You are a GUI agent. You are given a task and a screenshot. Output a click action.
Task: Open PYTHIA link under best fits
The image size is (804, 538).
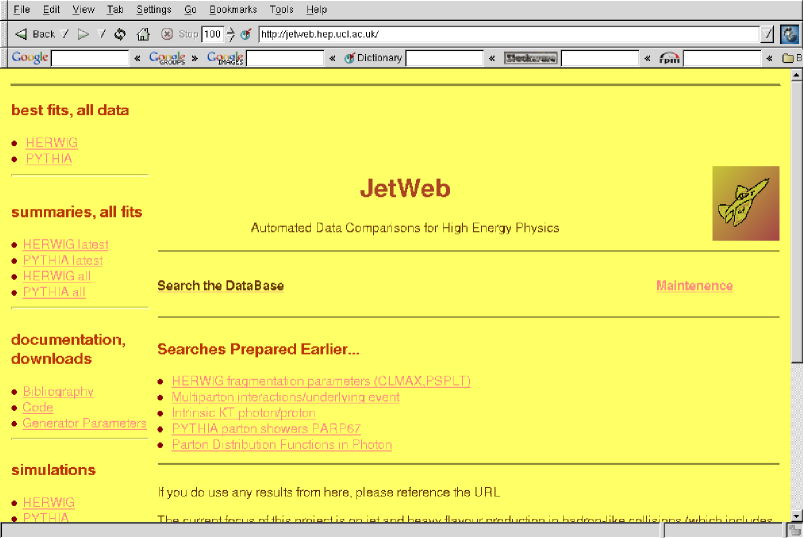(49, 158)
